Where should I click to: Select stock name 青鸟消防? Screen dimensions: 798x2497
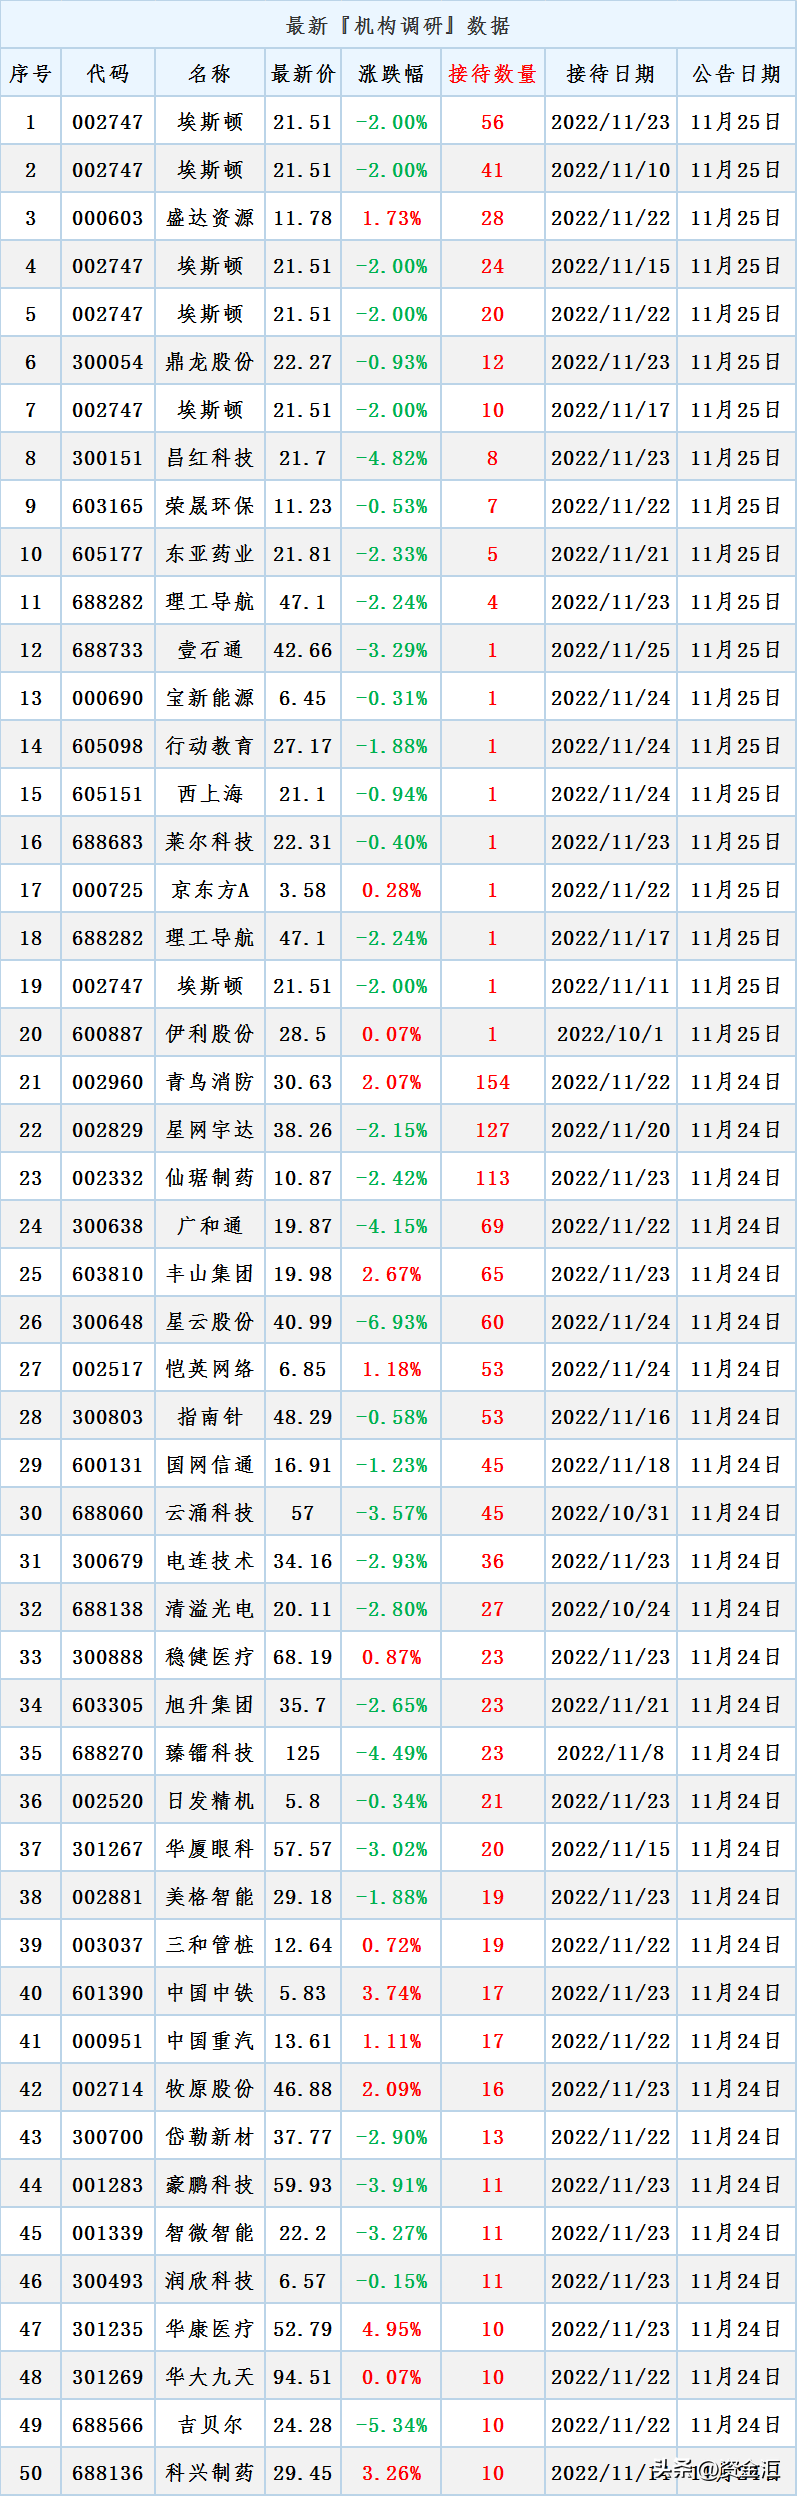click(x=210, y=1082)
